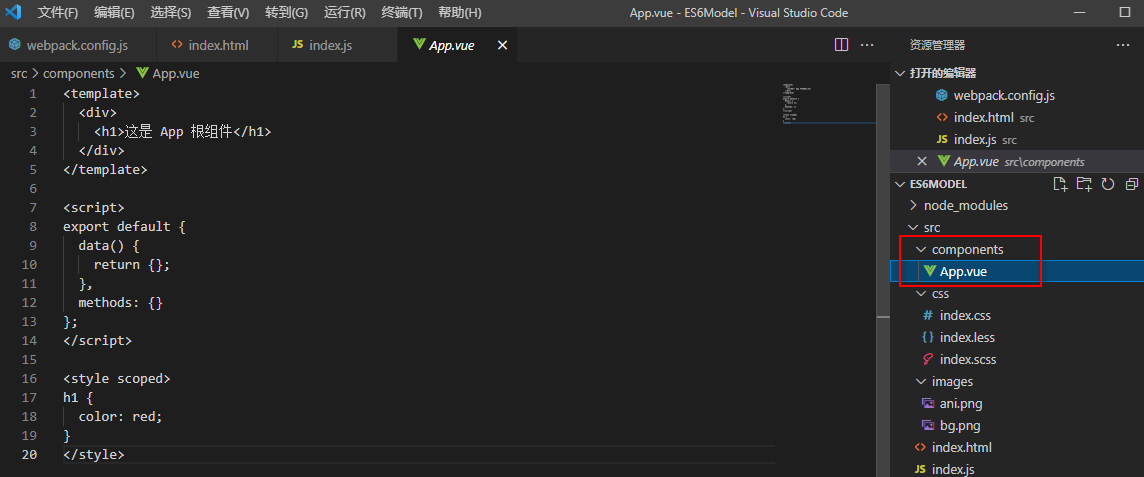The width and height of the screenshot is (1144, 477).
Task: Close App.vue from open editors list
Action: pyautogui.click(x=921, y=161)
